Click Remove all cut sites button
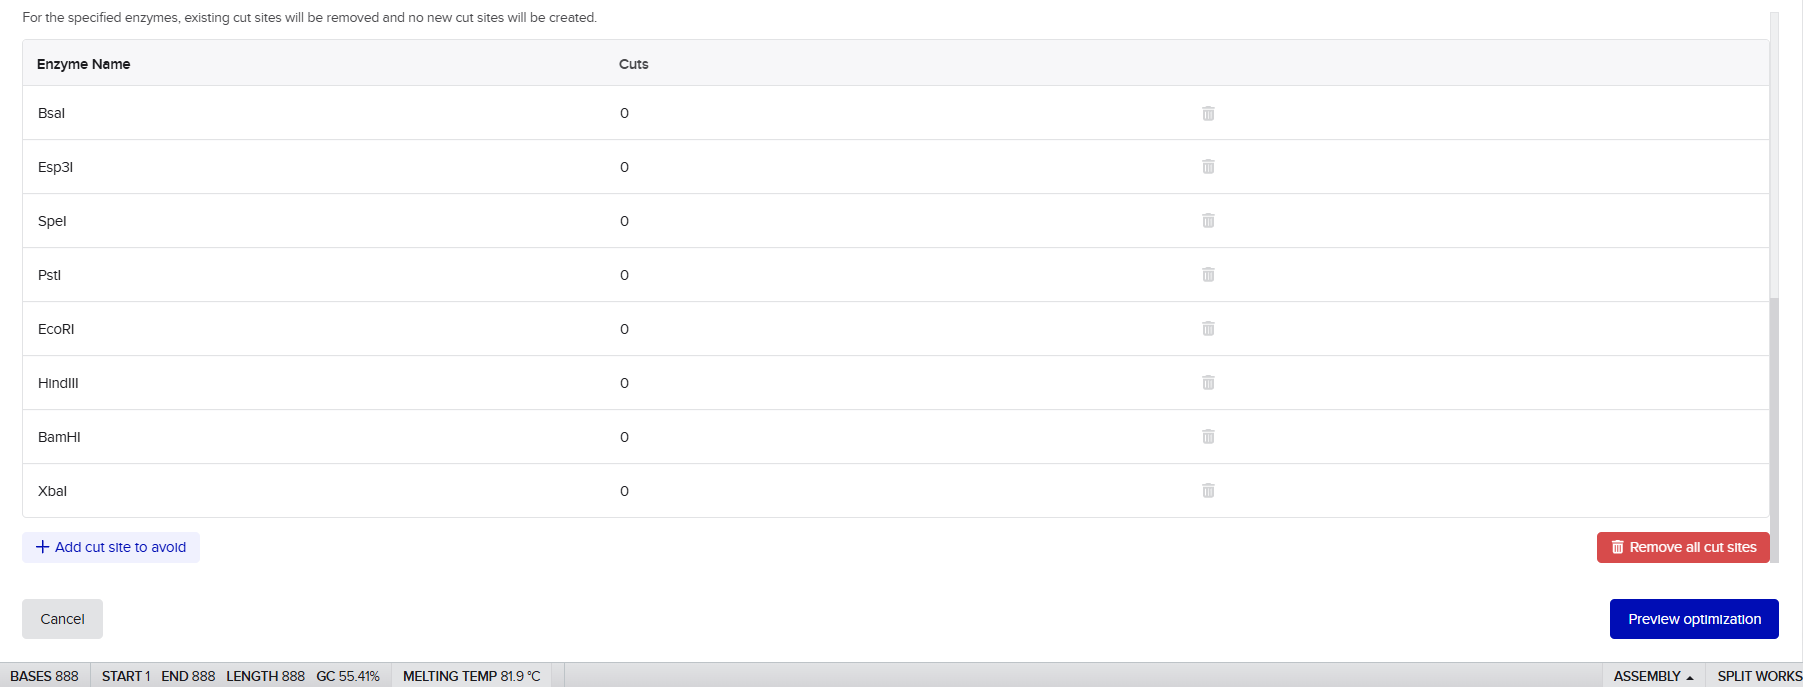The height and width of the screenshot is (687, 1803). tap(1683, 547)
